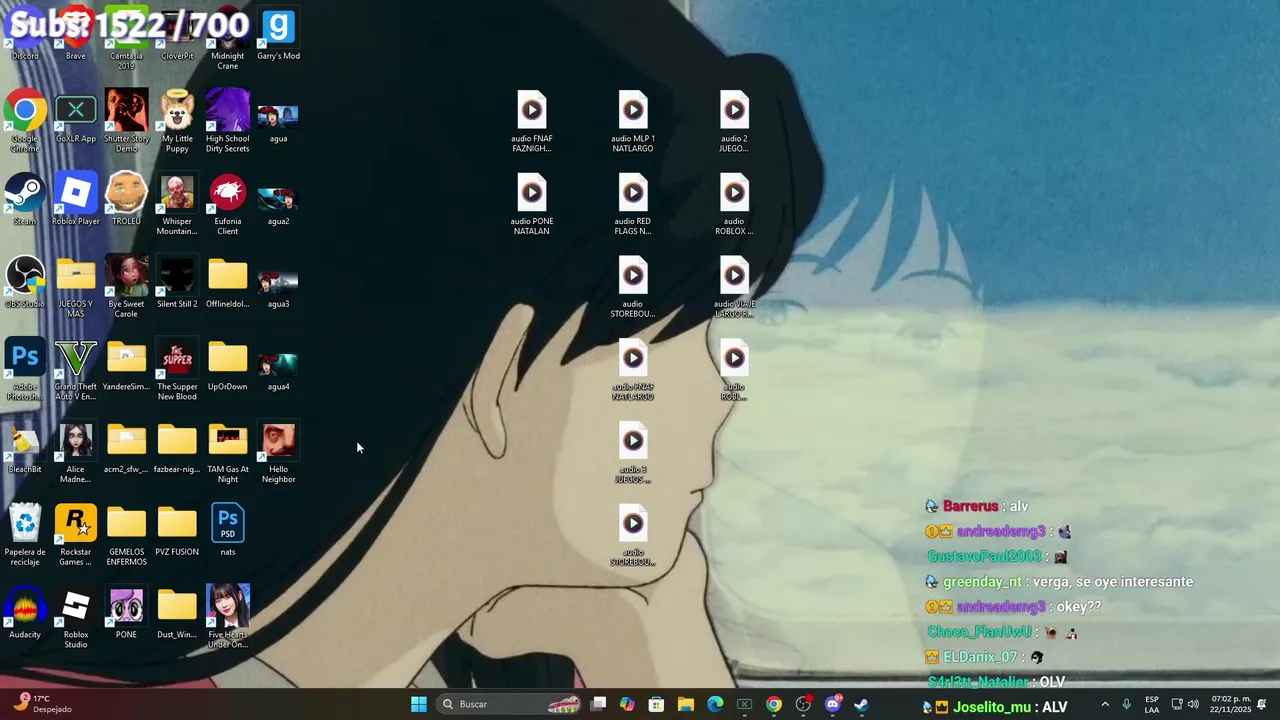
Task: Open GEMELOS ENFERMOS folder
Action: coord(126,535)
